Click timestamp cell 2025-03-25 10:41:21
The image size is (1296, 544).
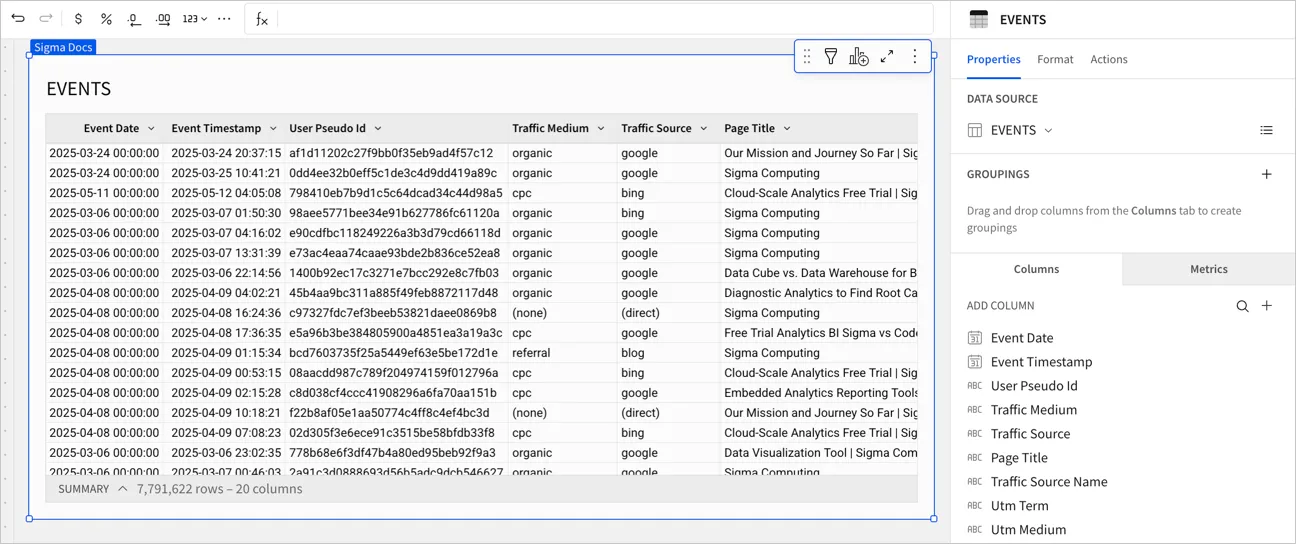tap(226, 173)
